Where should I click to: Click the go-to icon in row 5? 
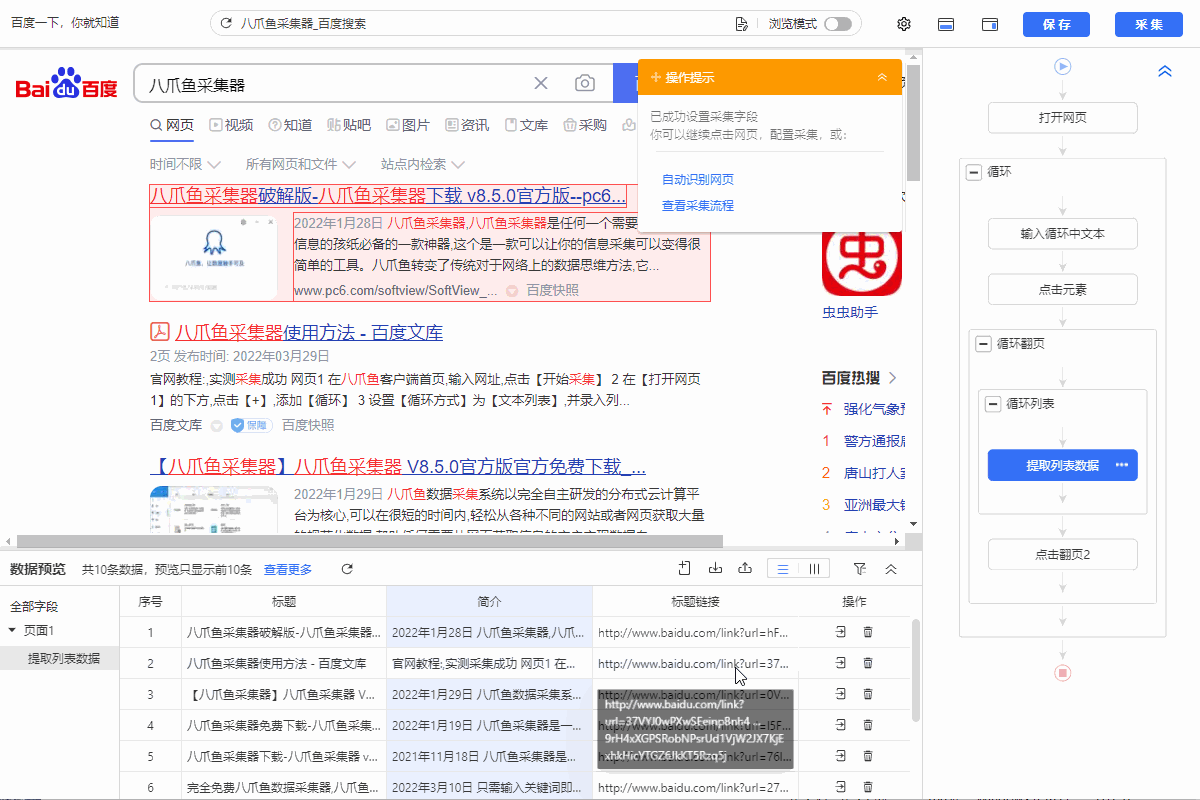pos(841,756)
